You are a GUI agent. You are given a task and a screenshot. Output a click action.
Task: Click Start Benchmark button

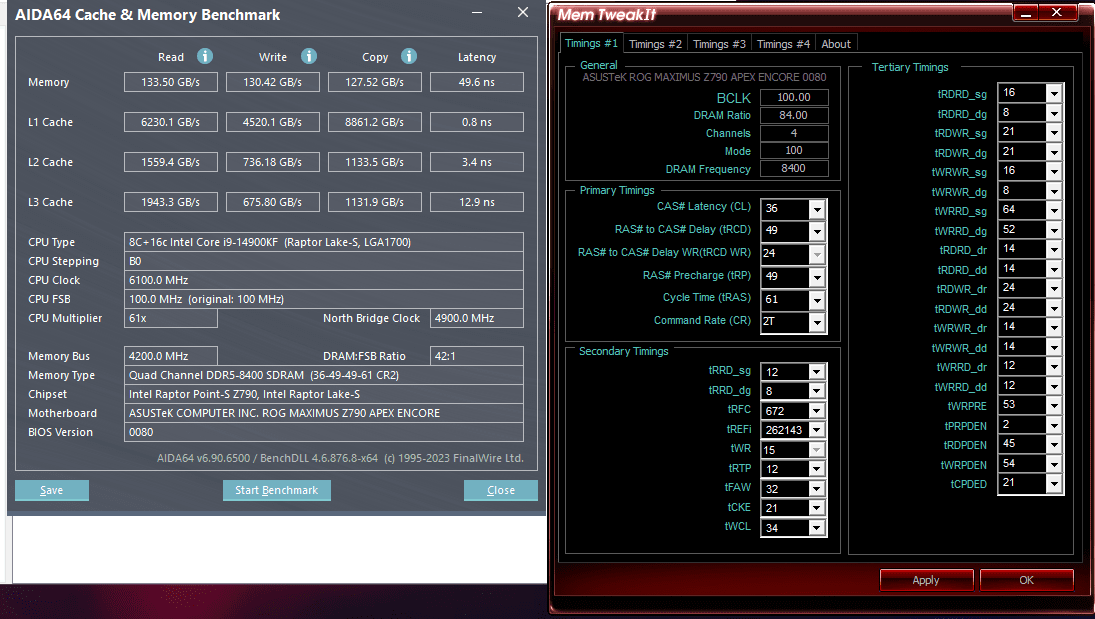277,490
